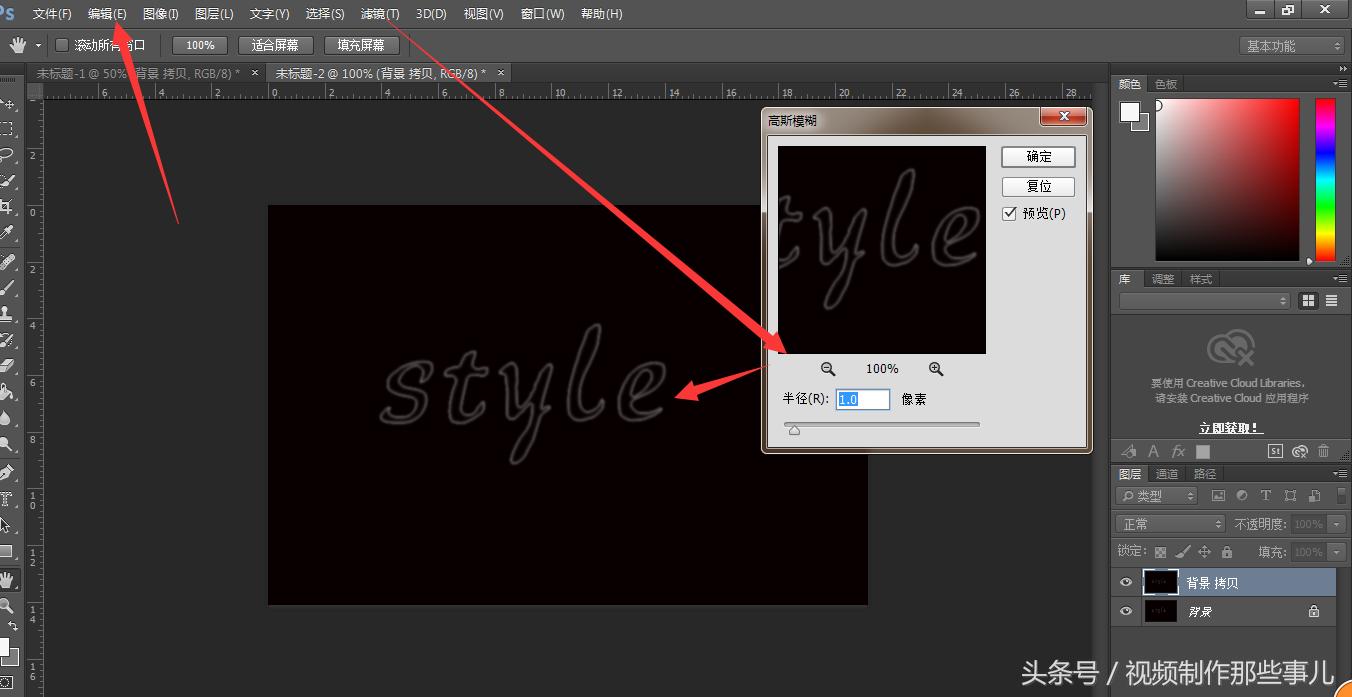The image size is (1352, 697).
Task: Open the 正常 blend mode dropdown
Action: (x=1169, y=524)
